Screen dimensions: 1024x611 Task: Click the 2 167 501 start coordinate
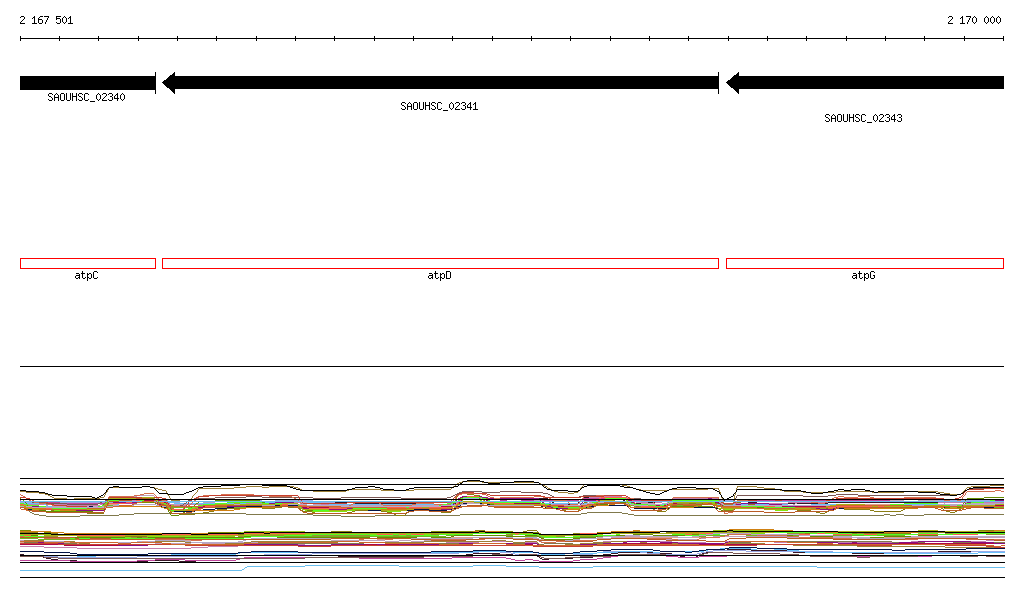tap(46, 20)
